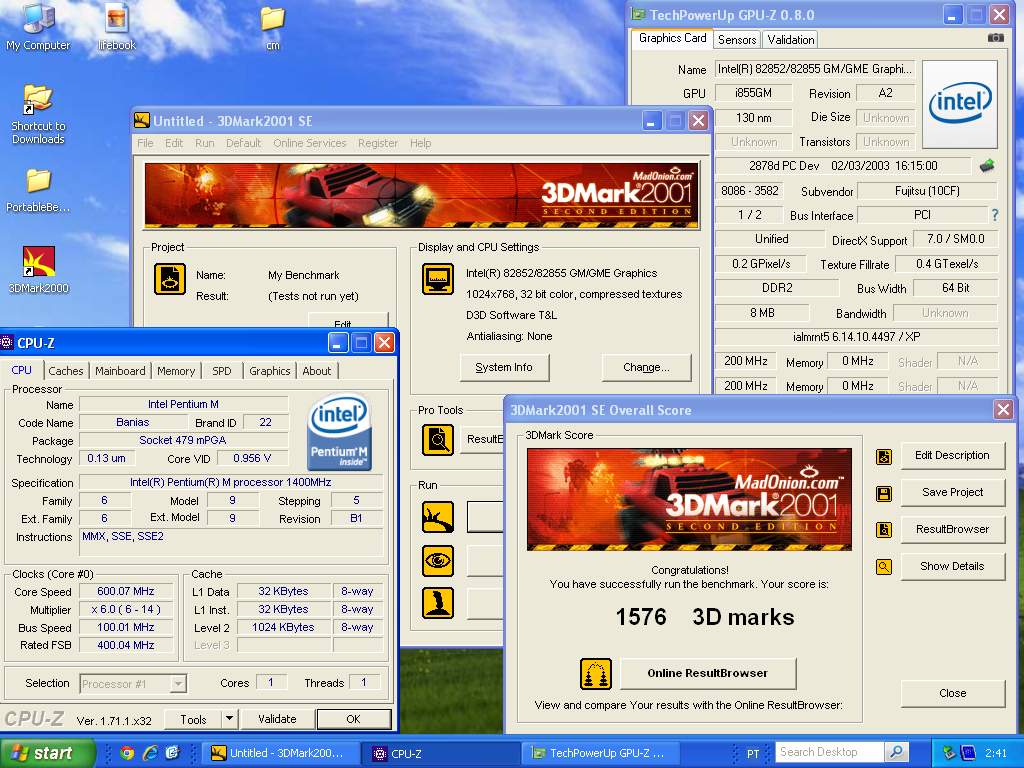Switch to Validation tab in GPU-Z
This screenshot has width=1024, height=768.
point(790,40)
